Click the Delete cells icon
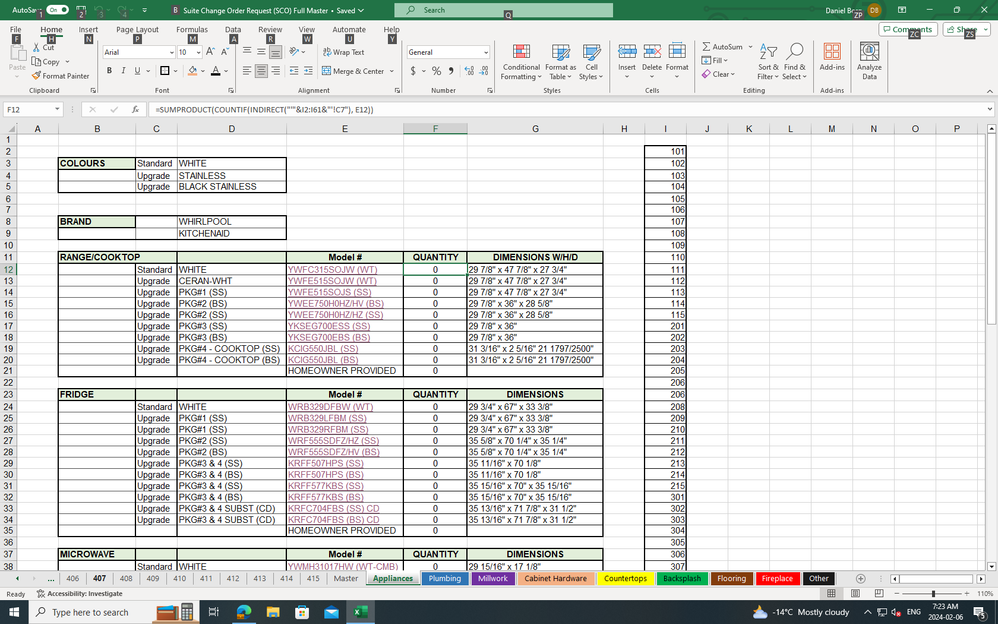Image resolution: width=998 pixels, height=624 pixels. coord(652,52)
